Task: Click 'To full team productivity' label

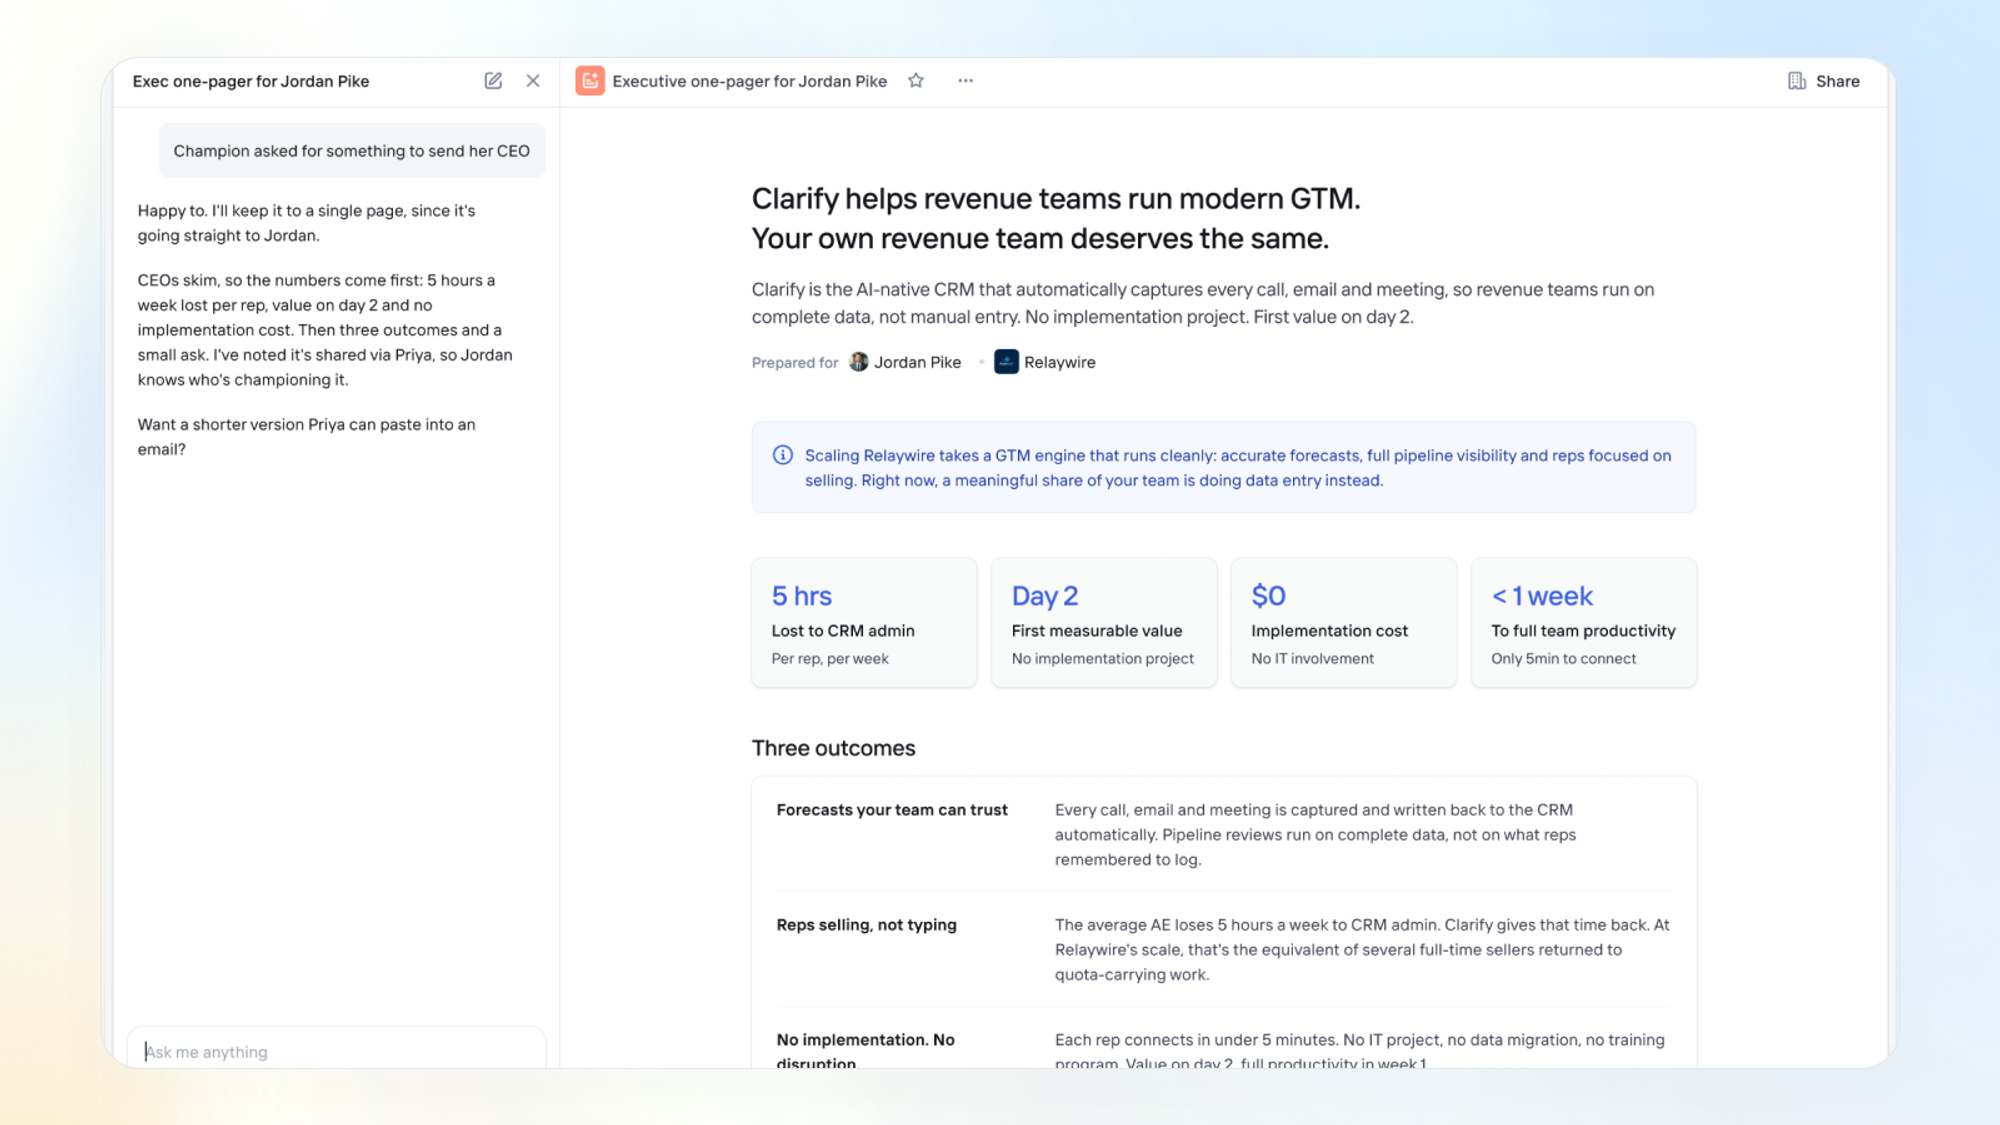Action: tap(1584, 631)
